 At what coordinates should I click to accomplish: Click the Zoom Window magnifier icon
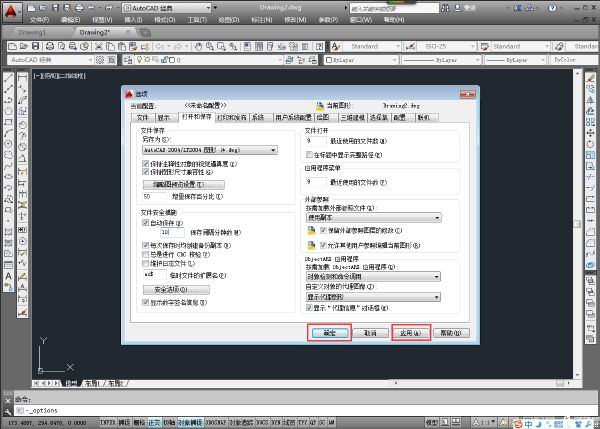(221, 46)
